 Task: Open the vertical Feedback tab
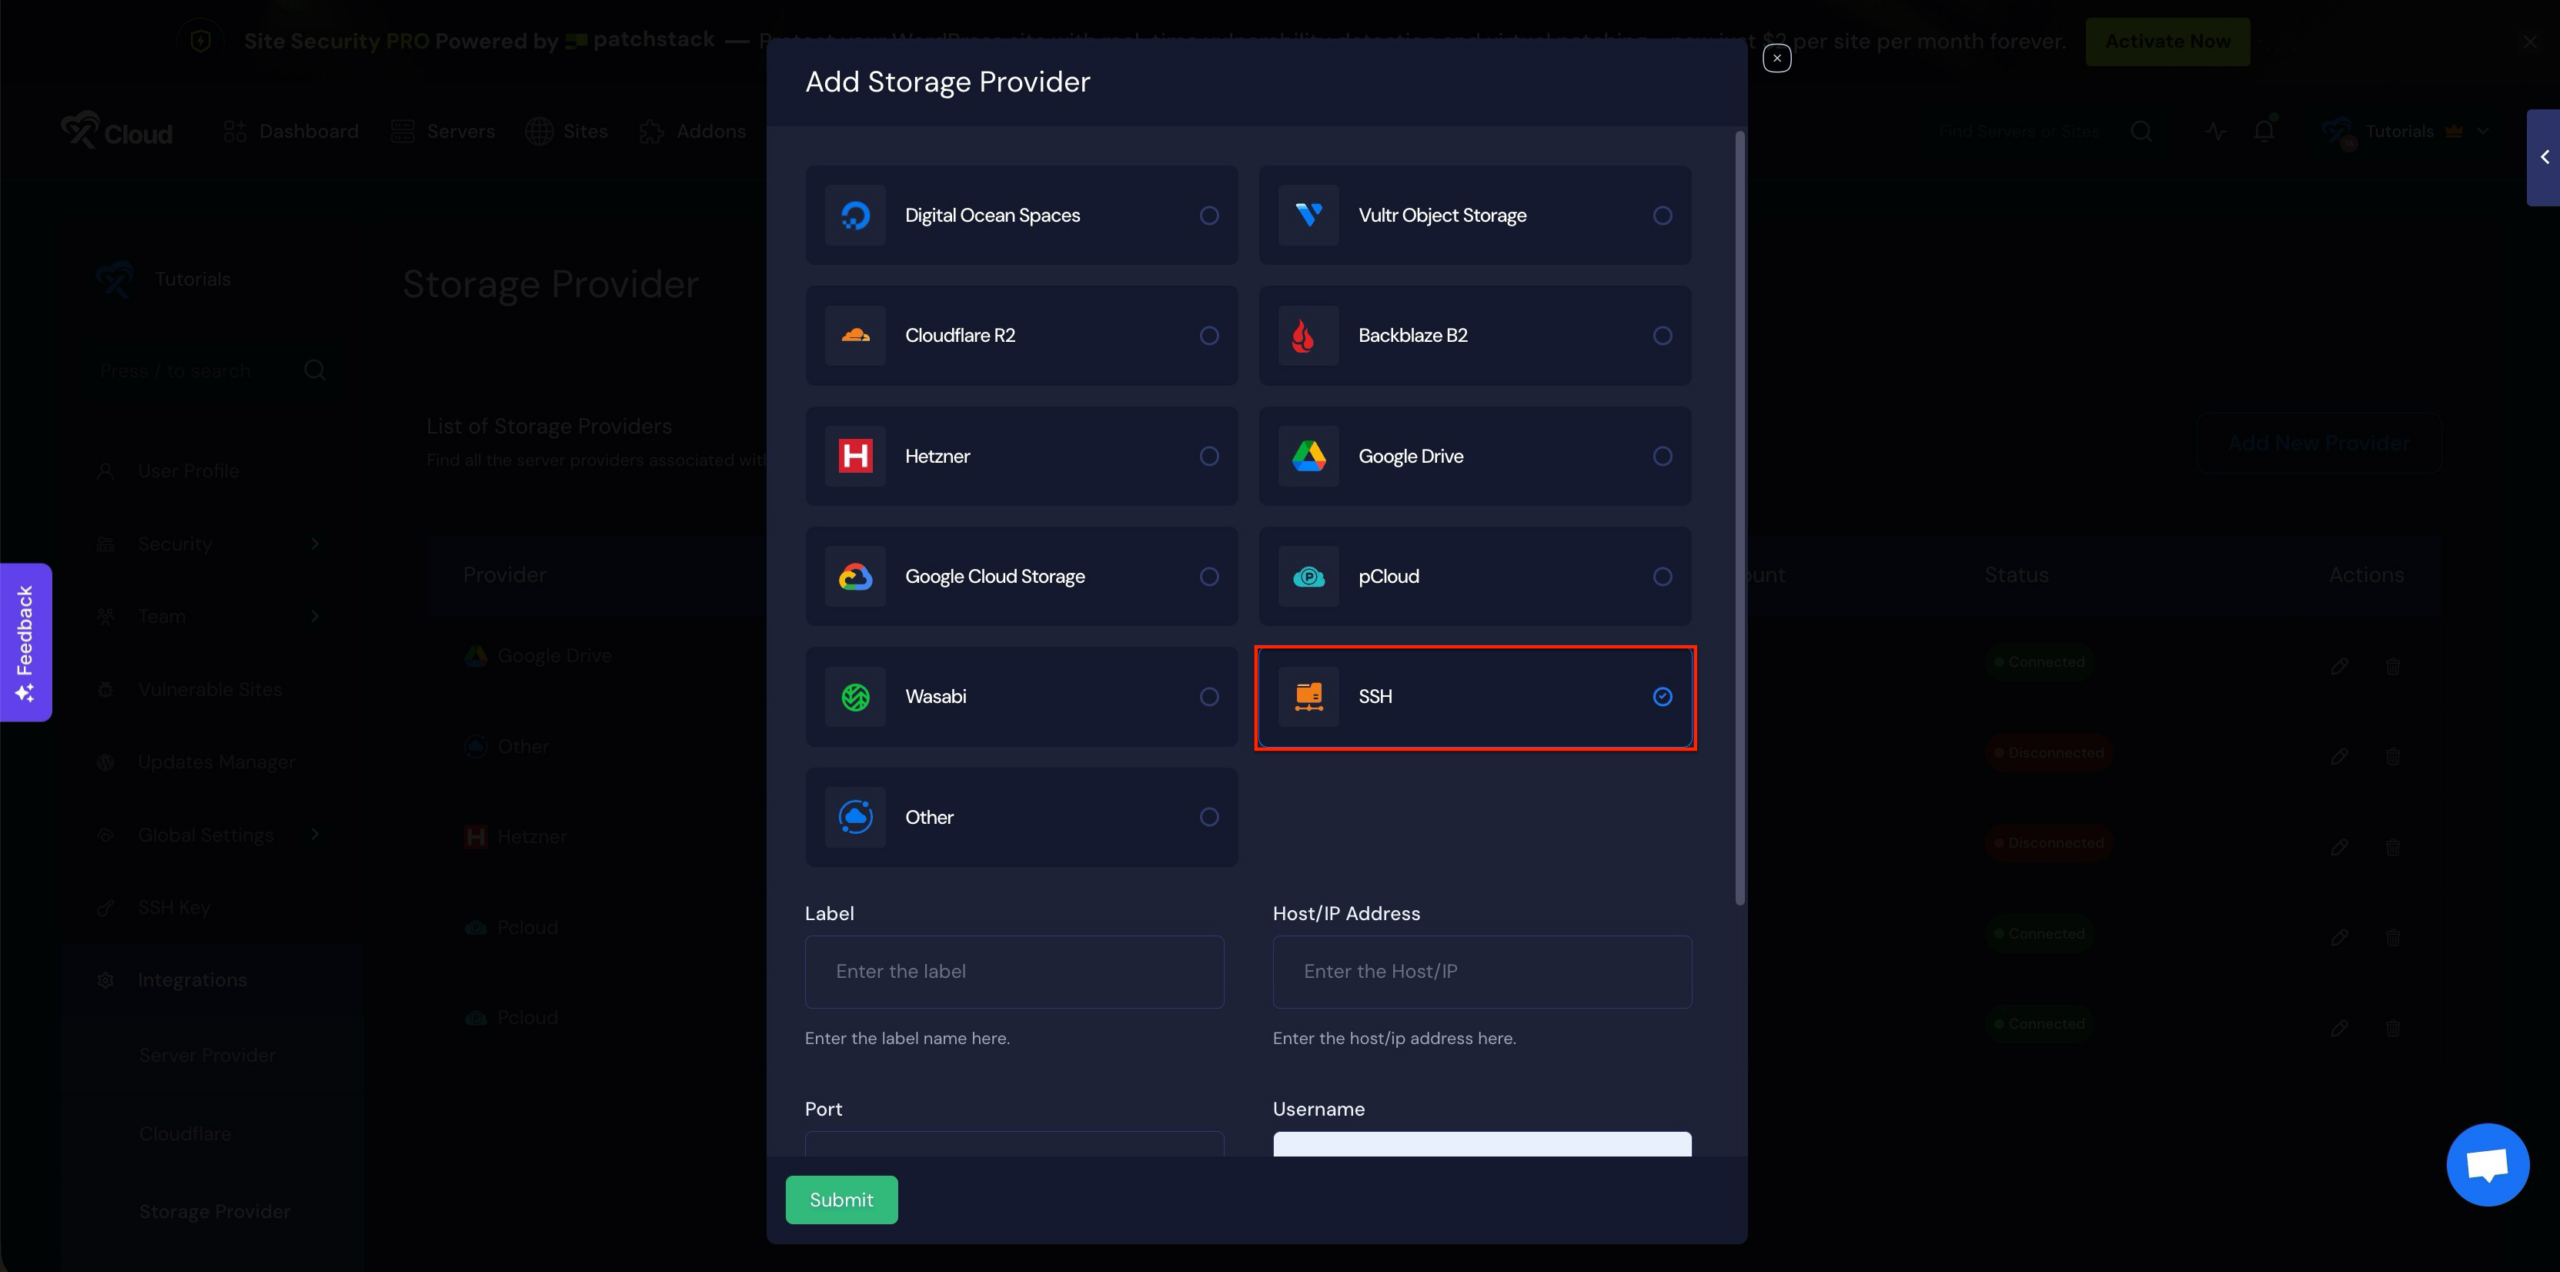tap(25, 642)
